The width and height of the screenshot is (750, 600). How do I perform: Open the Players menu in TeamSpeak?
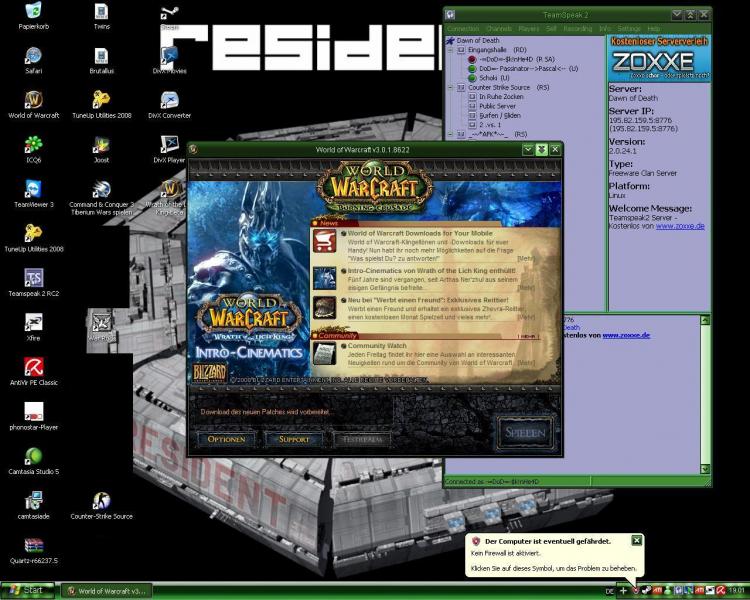[x=529, y=29]
